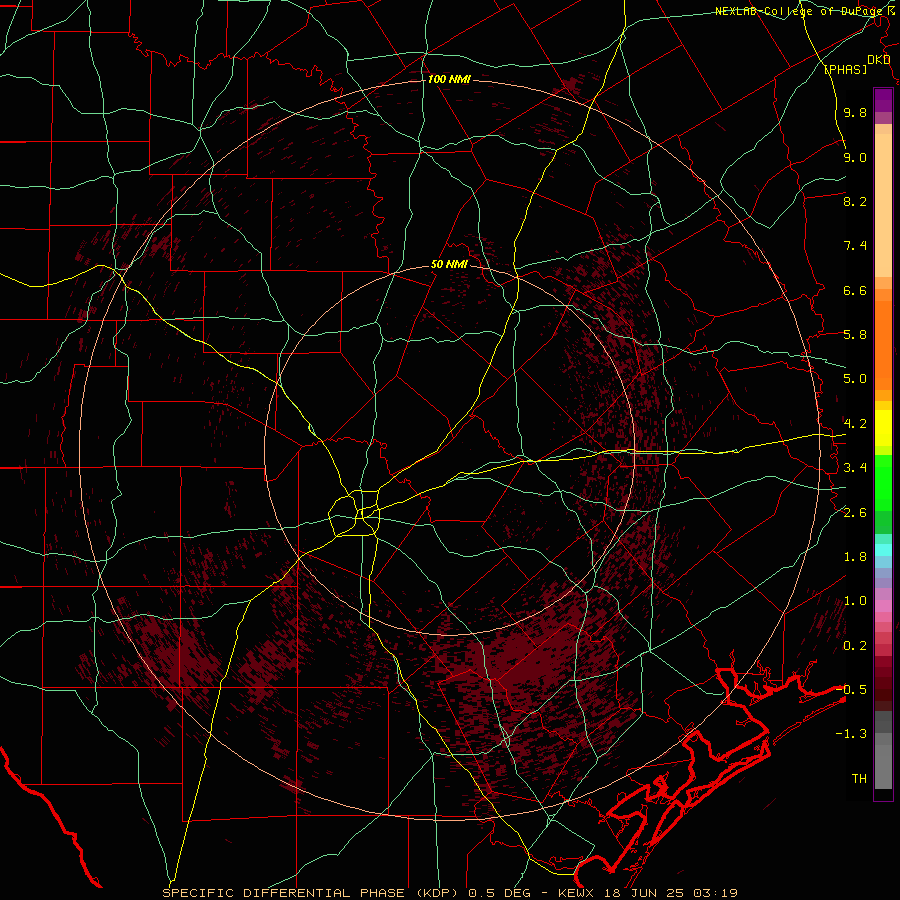Click the 9.8 value on the color scale
This screenshot has width=900, height=900.
pyautogui.click(x=855, y=112)
